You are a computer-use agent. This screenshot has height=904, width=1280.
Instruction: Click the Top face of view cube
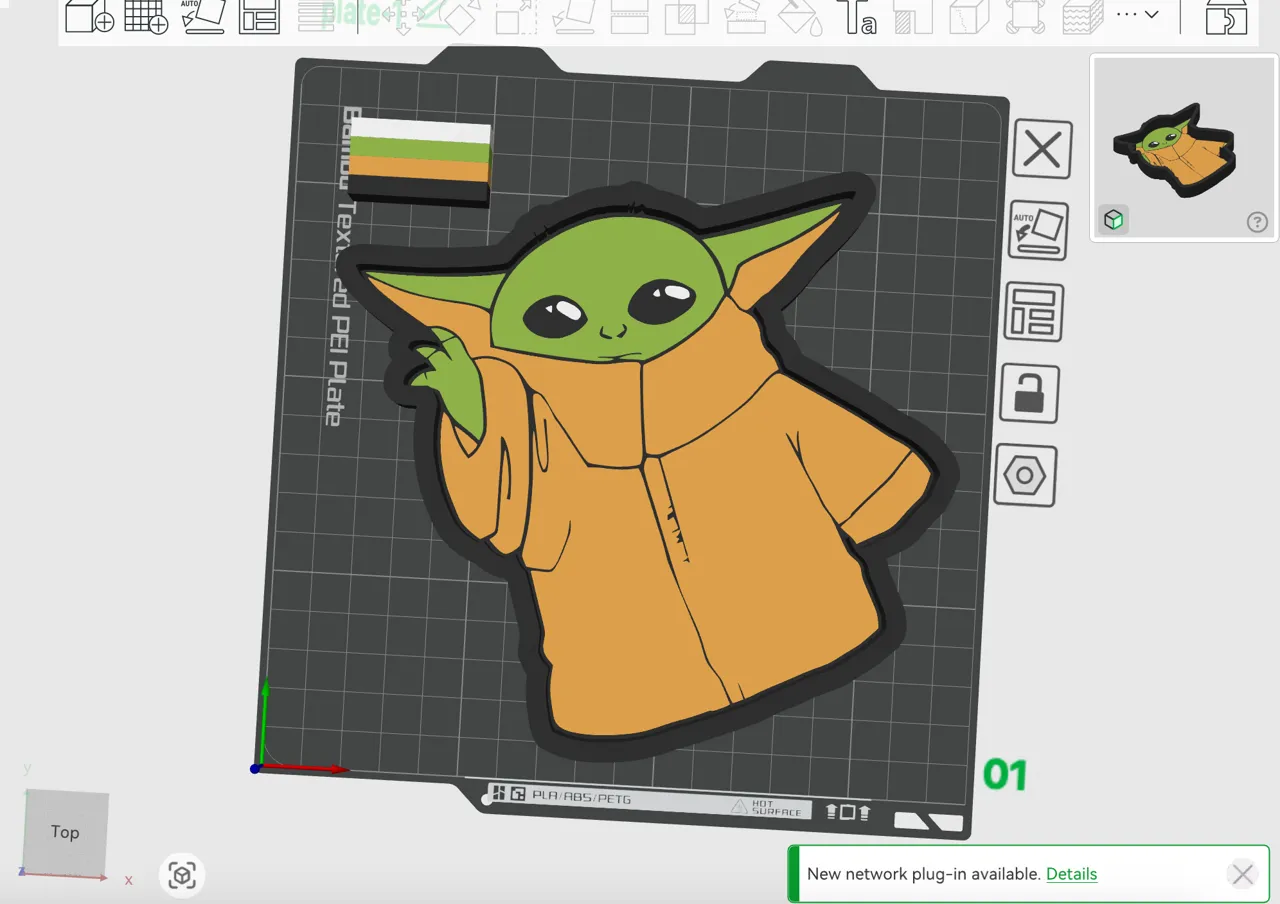65,832
